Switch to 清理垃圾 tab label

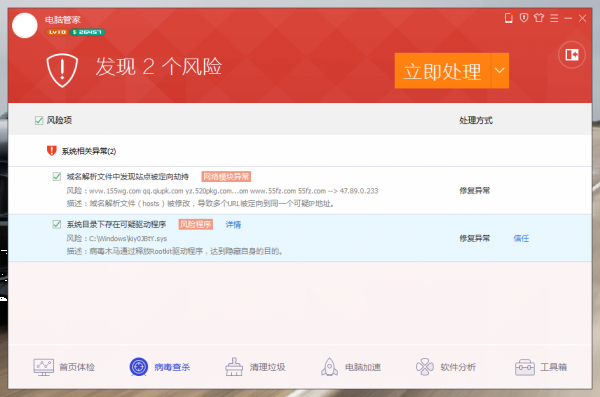coord(267,367)
